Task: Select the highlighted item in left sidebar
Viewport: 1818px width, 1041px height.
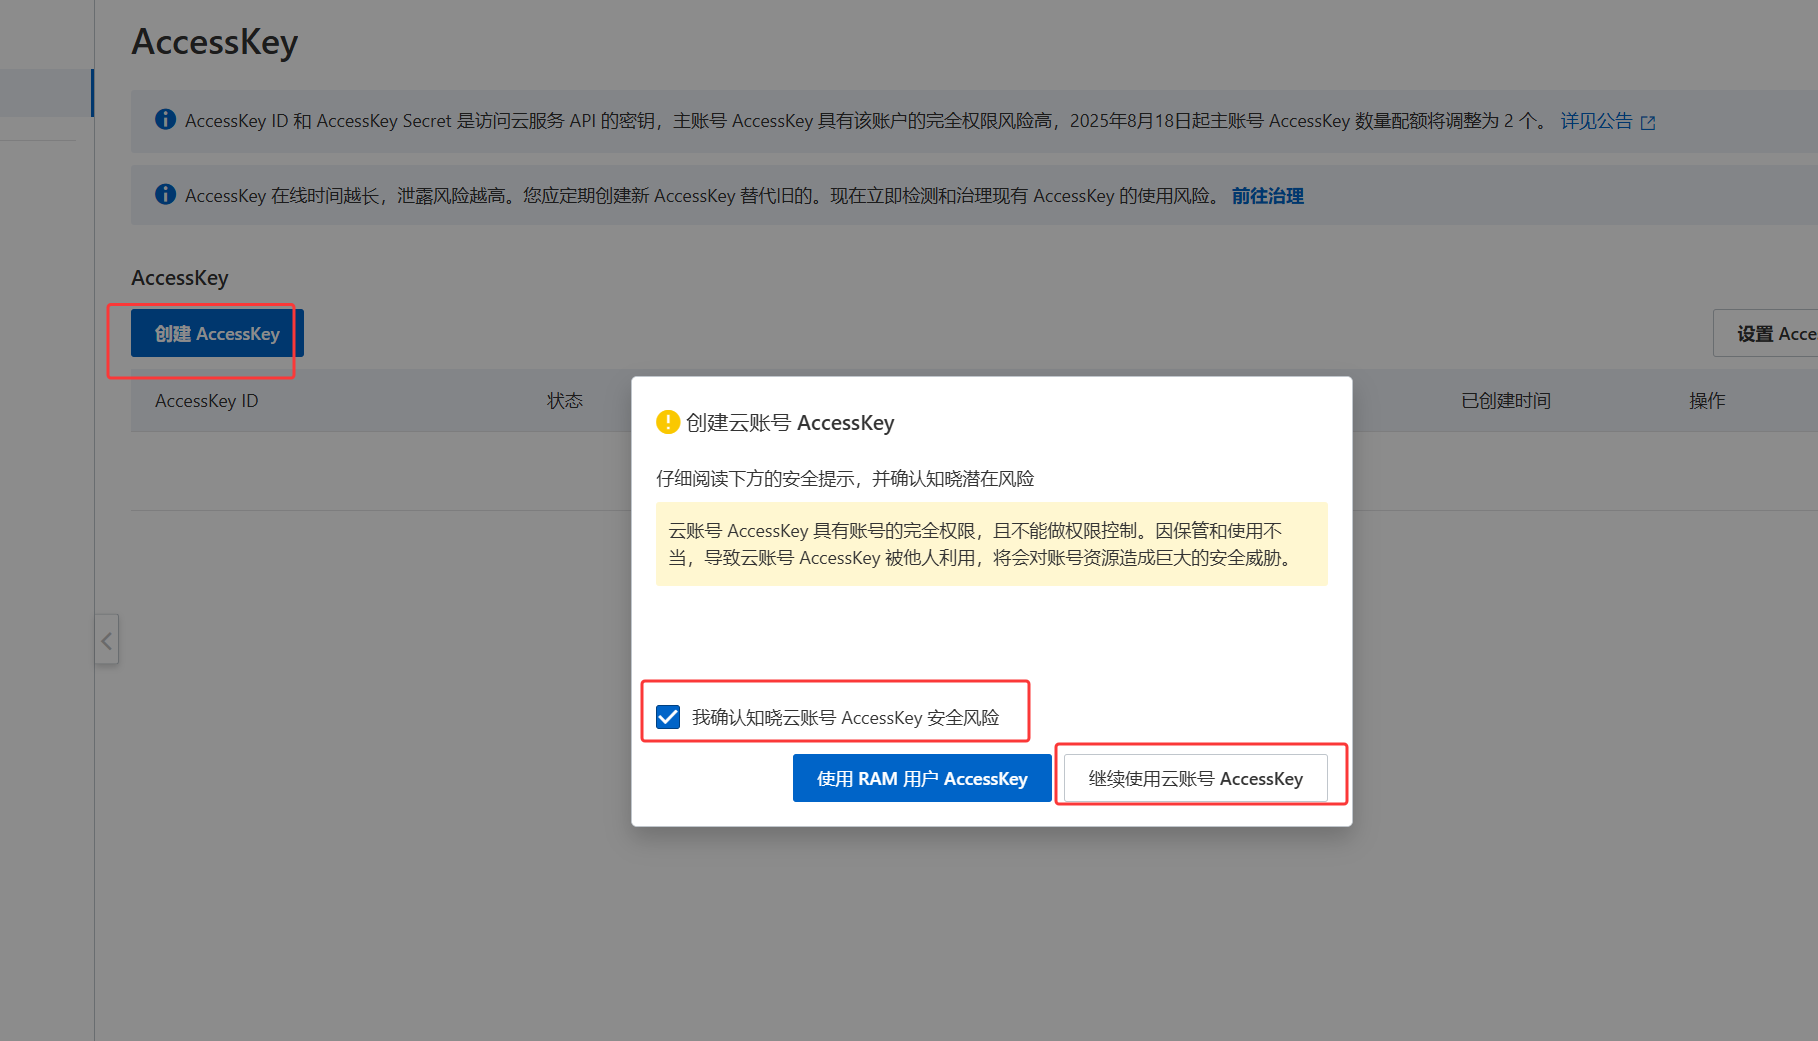Action: 47,92
